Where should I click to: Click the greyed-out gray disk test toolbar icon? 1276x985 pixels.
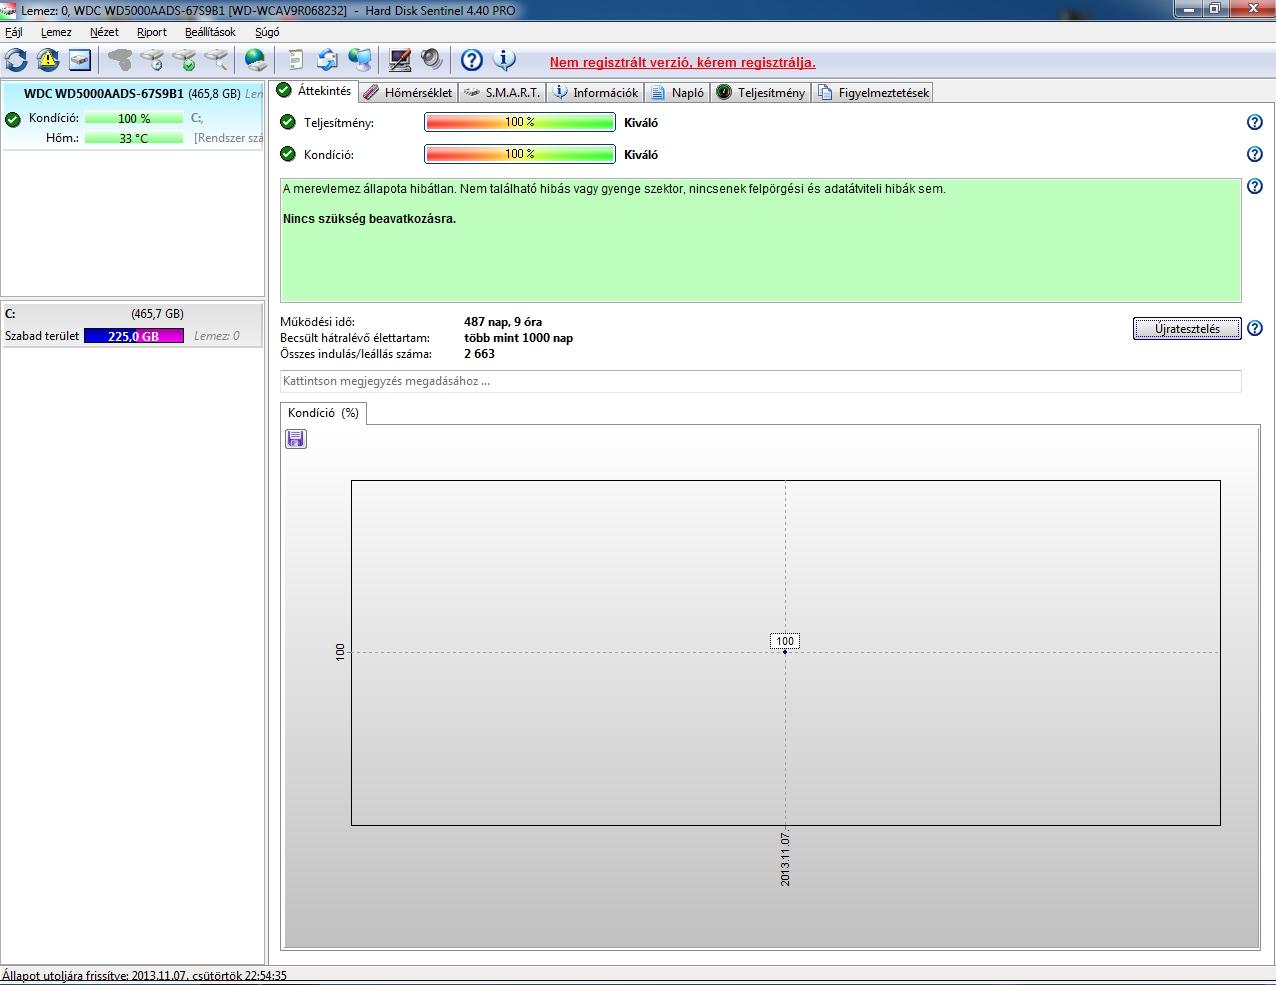[120, 60]
